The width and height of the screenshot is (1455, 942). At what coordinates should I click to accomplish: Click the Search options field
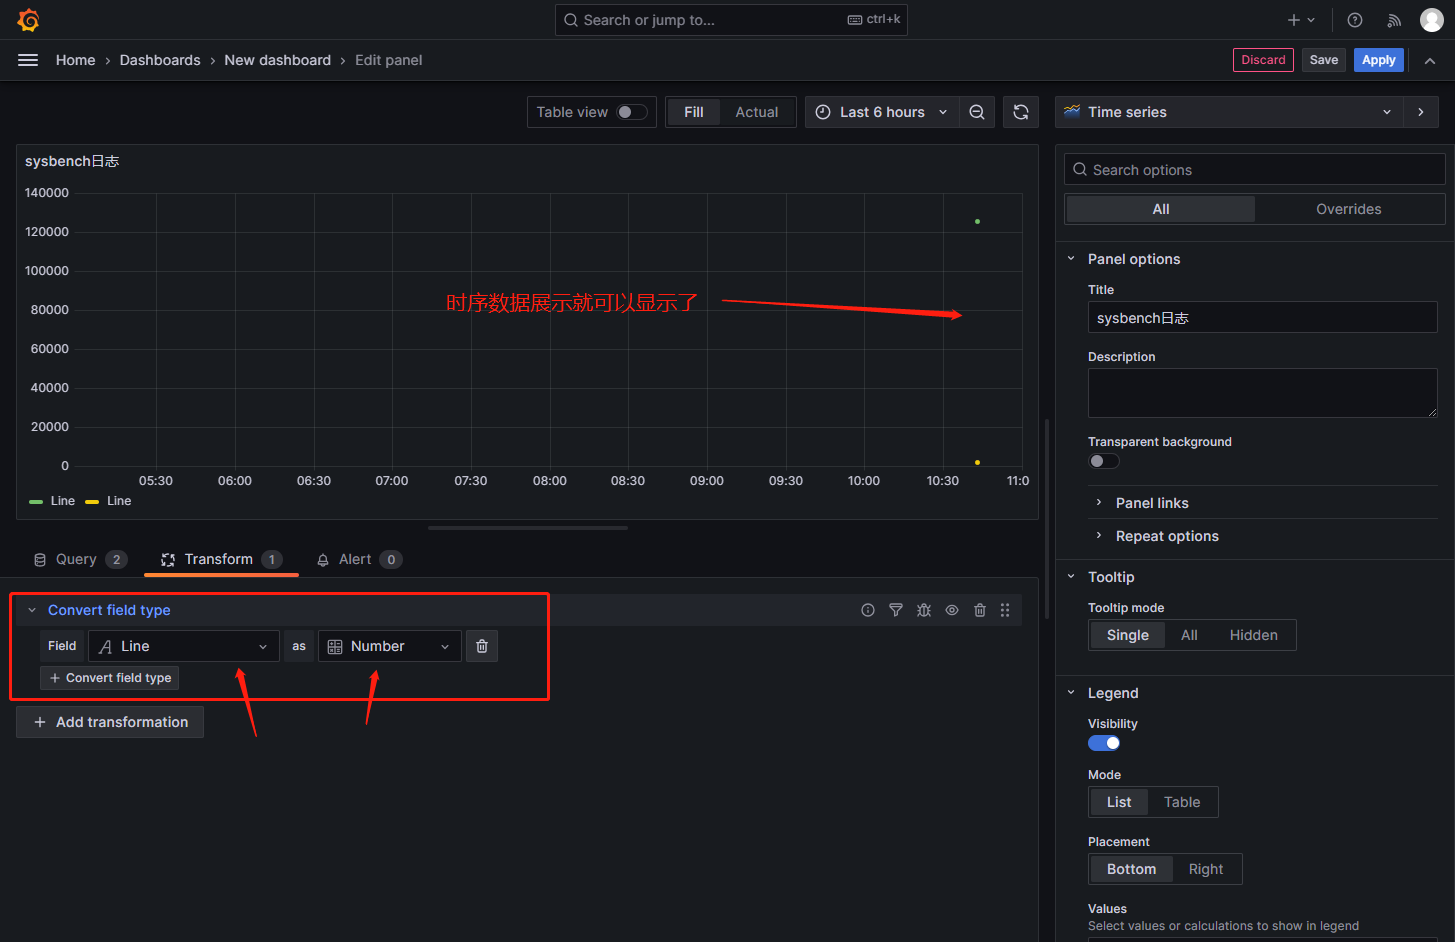click(1254, 170)
